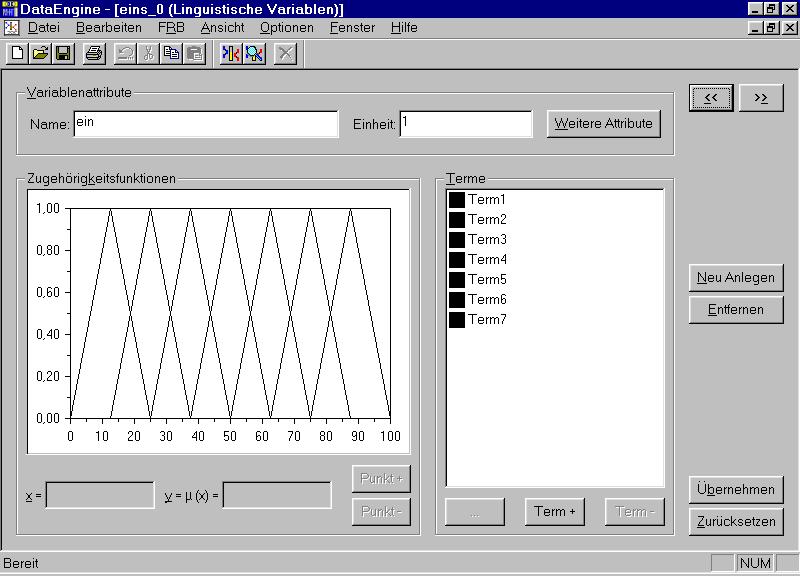800x576 pixels.
Task: Open the Datei menu
Action: [x=44, y=28]
